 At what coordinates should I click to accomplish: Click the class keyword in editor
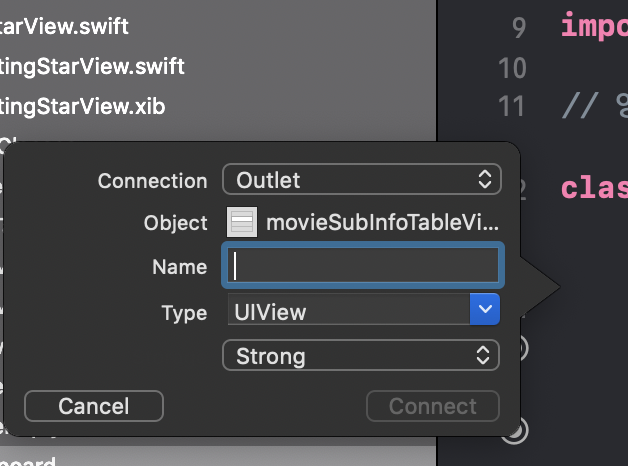click(x=594, y=187)
